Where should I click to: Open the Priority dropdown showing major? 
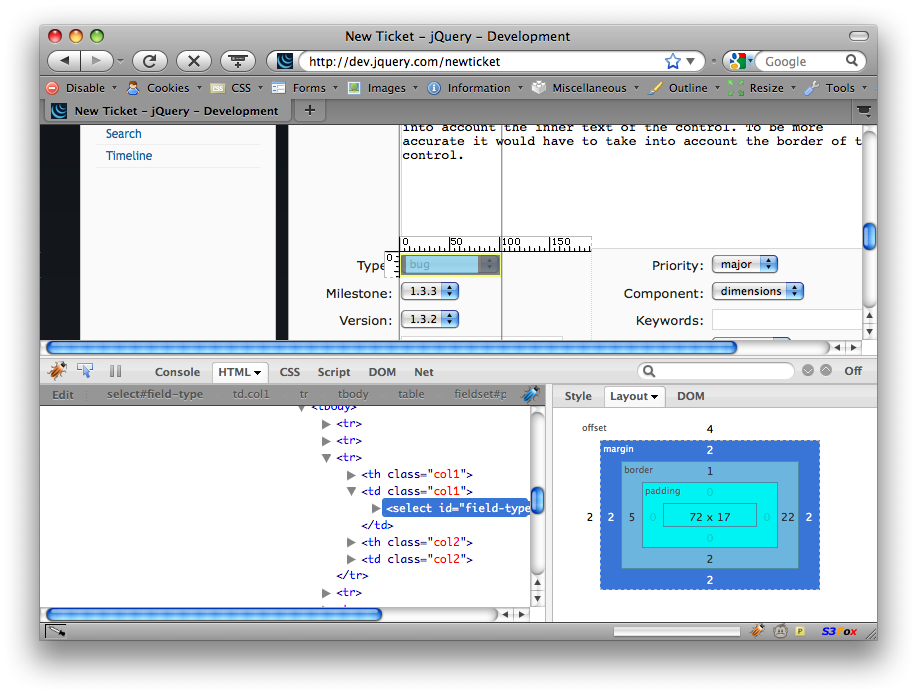point(744,265)
